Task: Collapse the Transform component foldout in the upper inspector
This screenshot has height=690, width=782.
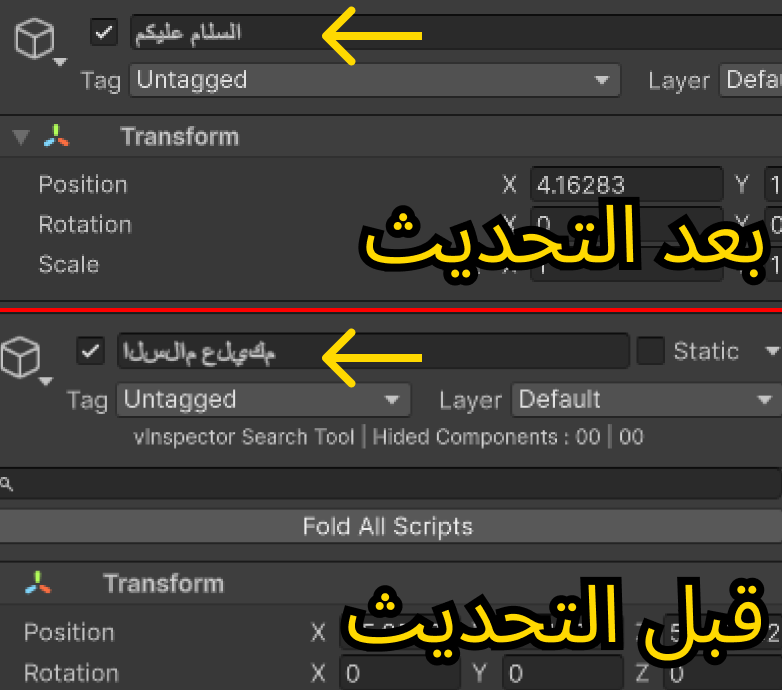Action: click(21, 137)
